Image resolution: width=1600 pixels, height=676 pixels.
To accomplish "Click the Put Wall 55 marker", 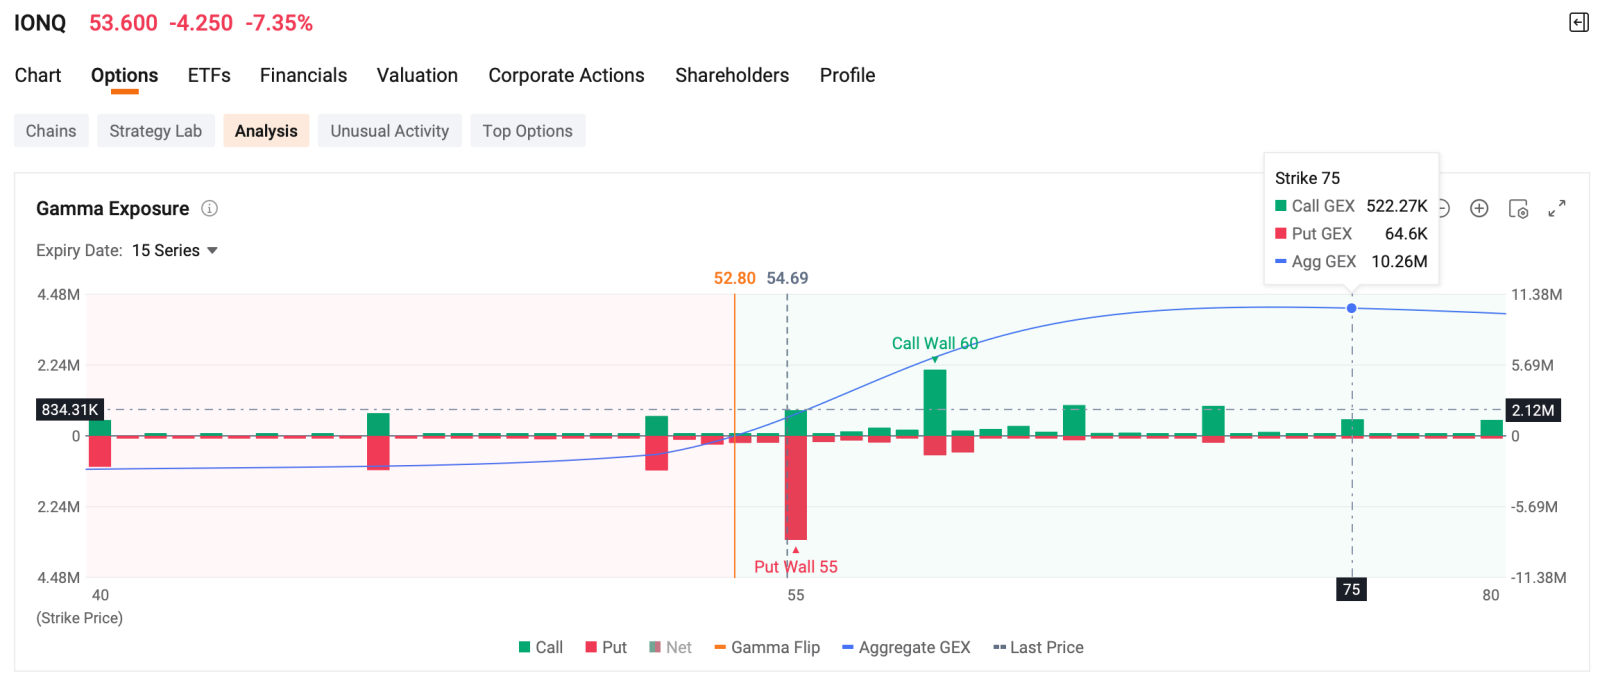I will (796, 566).
